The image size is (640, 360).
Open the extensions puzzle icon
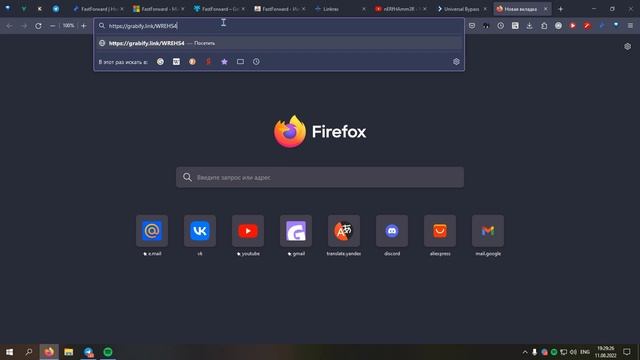coord(544,26)
